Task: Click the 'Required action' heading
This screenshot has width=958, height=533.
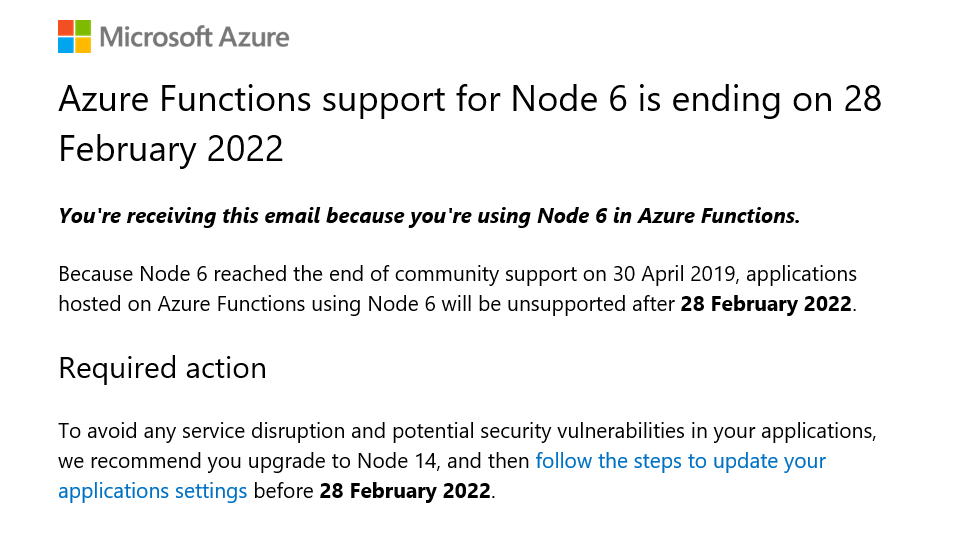Action: pos(163,368)
